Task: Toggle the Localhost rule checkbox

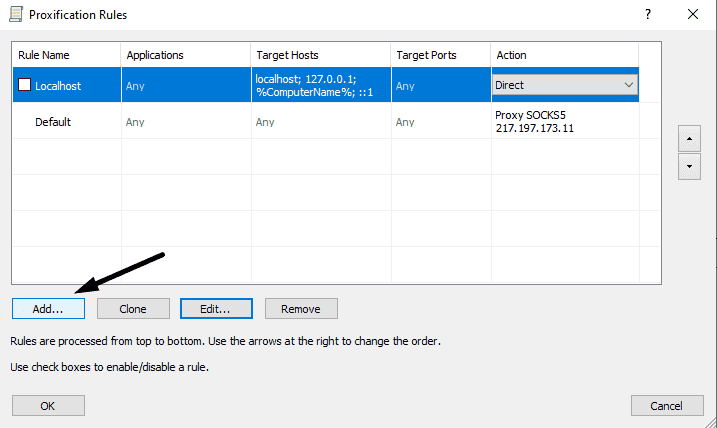Action: tap(25, 86)
